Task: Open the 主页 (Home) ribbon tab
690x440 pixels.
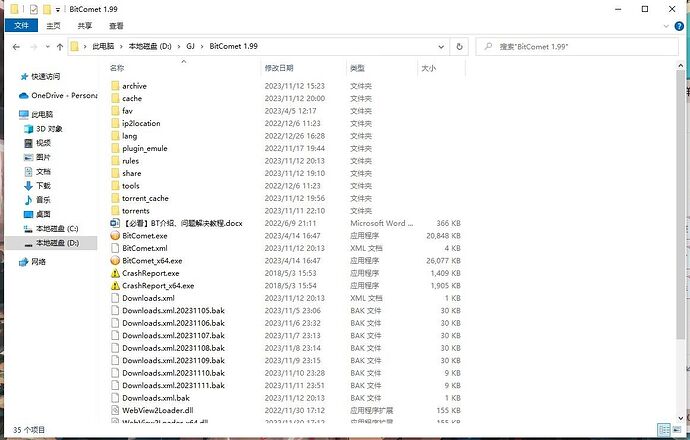Action: (x=54, y=26)
